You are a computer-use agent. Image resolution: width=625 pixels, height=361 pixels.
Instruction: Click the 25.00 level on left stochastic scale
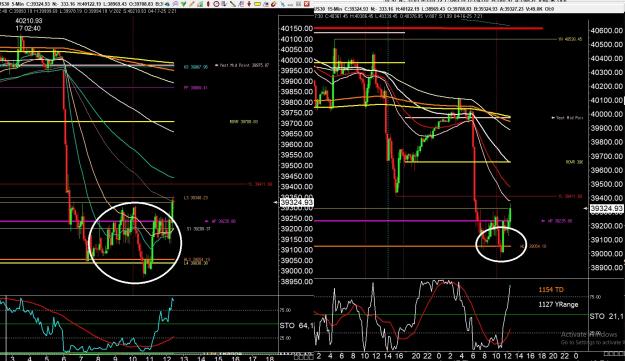(x=285, y=338)
